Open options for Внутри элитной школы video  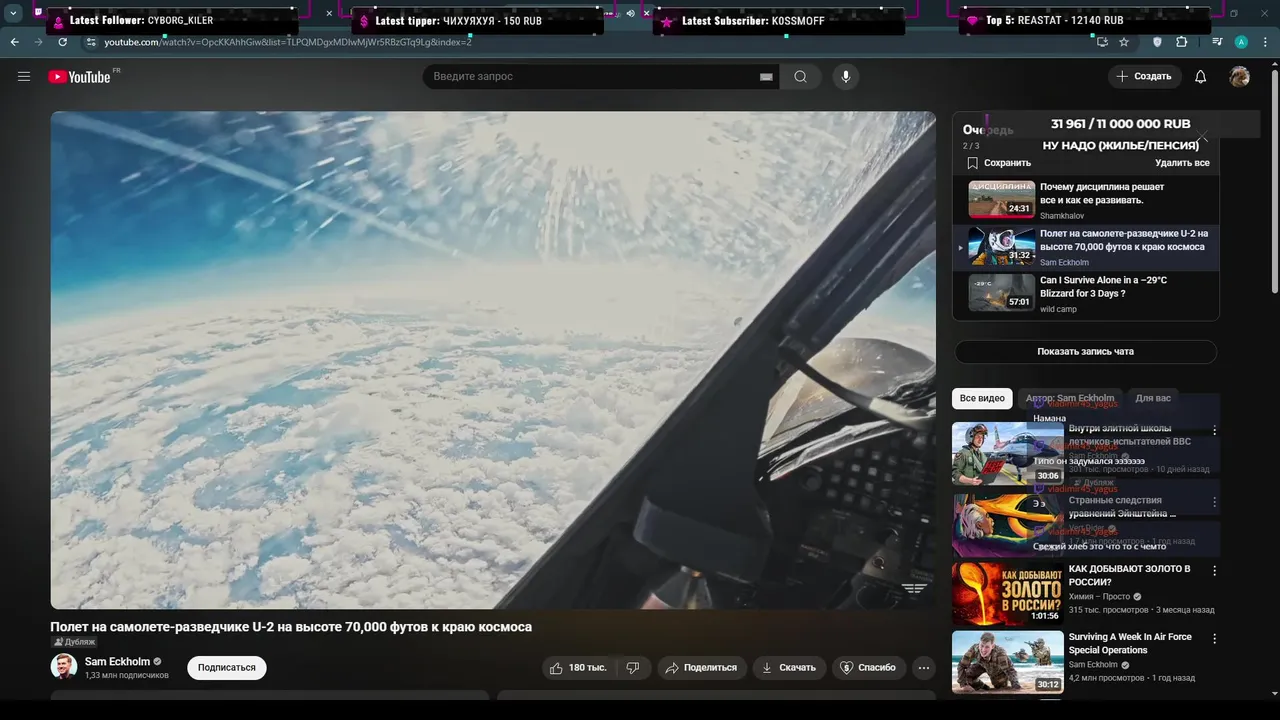1215,430
